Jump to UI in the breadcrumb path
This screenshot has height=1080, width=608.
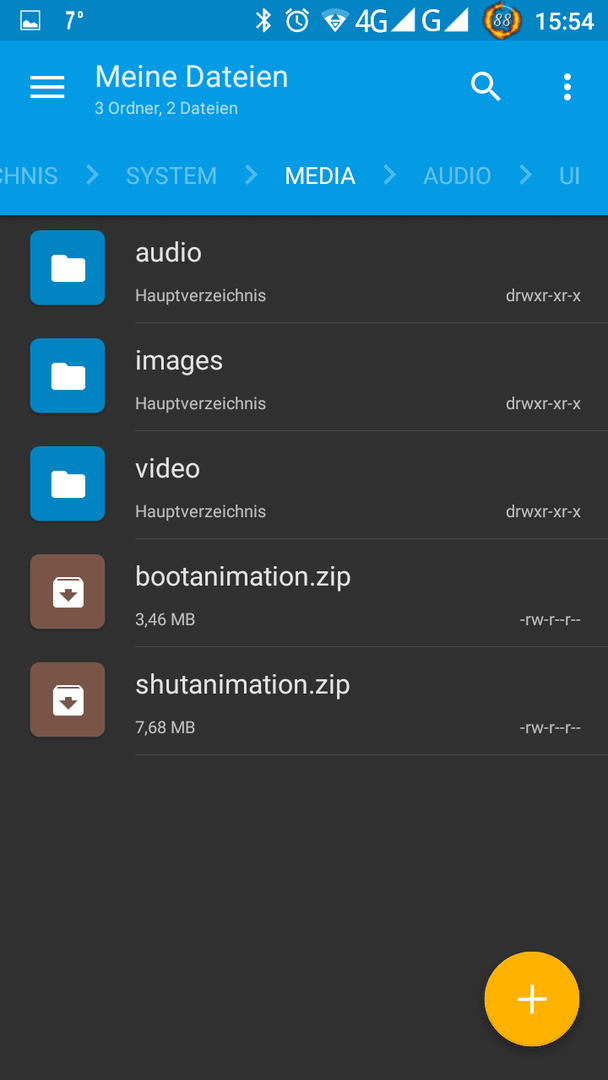tap(569, 176)
